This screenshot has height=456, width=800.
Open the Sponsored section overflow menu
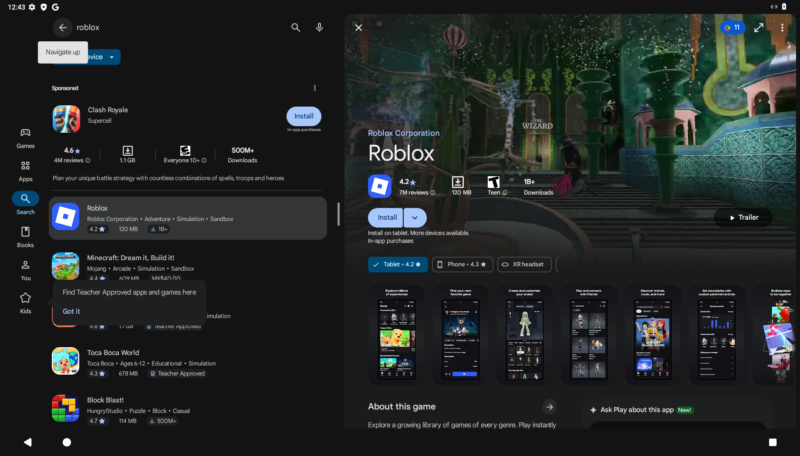click(x=315, y=88)
